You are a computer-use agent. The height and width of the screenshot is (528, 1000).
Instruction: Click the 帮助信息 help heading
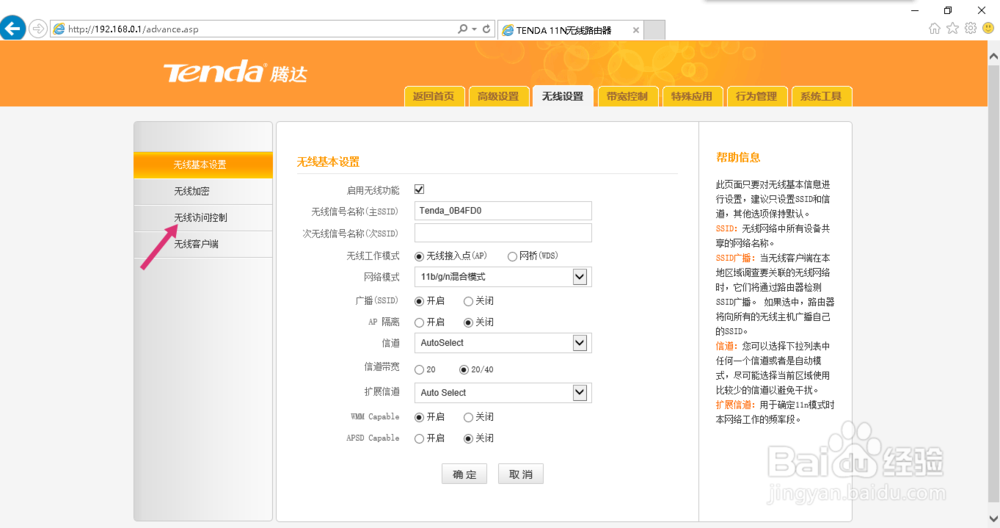pos(738,158)
